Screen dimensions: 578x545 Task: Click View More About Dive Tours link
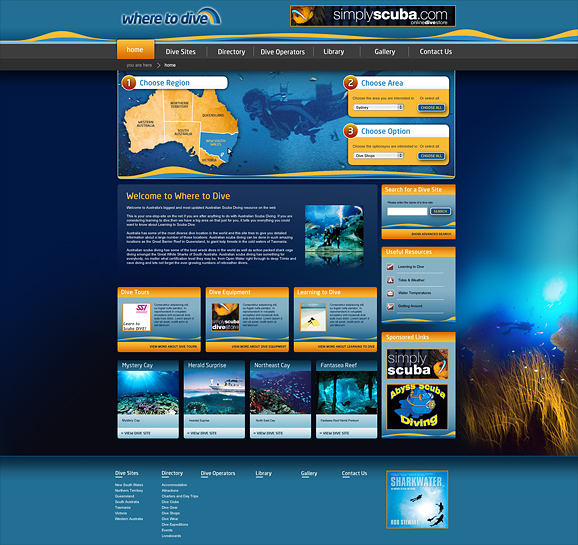pos(173,347)
